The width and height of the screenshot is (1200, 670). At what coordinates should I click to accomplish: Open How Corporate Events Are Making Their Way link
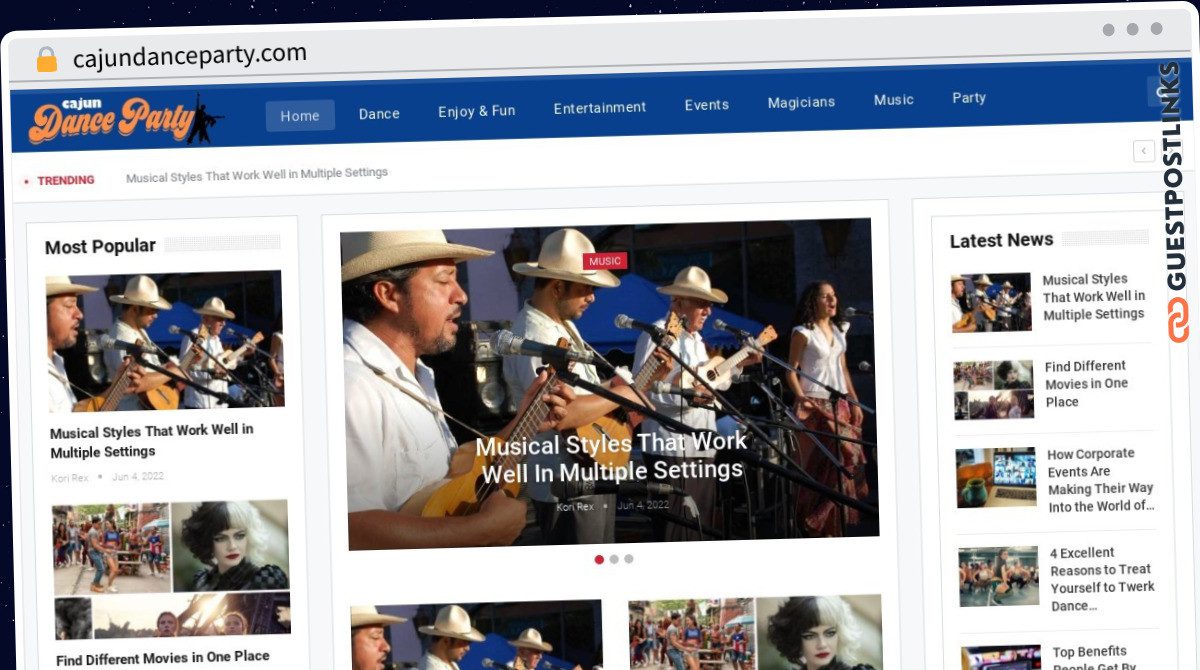pyautogui.click(x=1101, y=480)
